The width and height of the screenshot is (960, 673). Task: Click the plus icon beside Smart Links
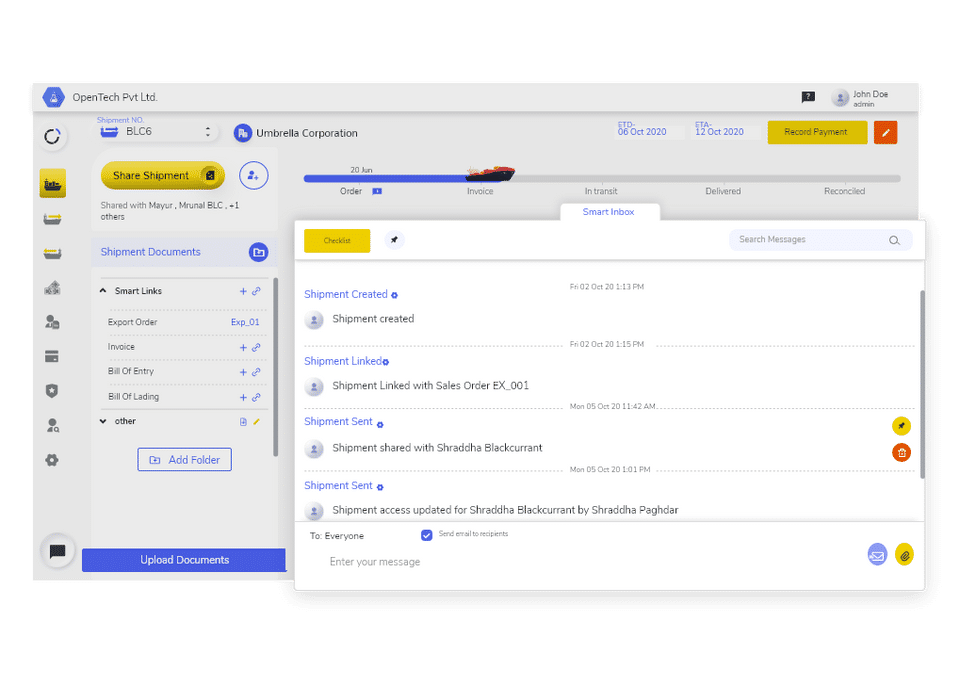coord(243,291)
